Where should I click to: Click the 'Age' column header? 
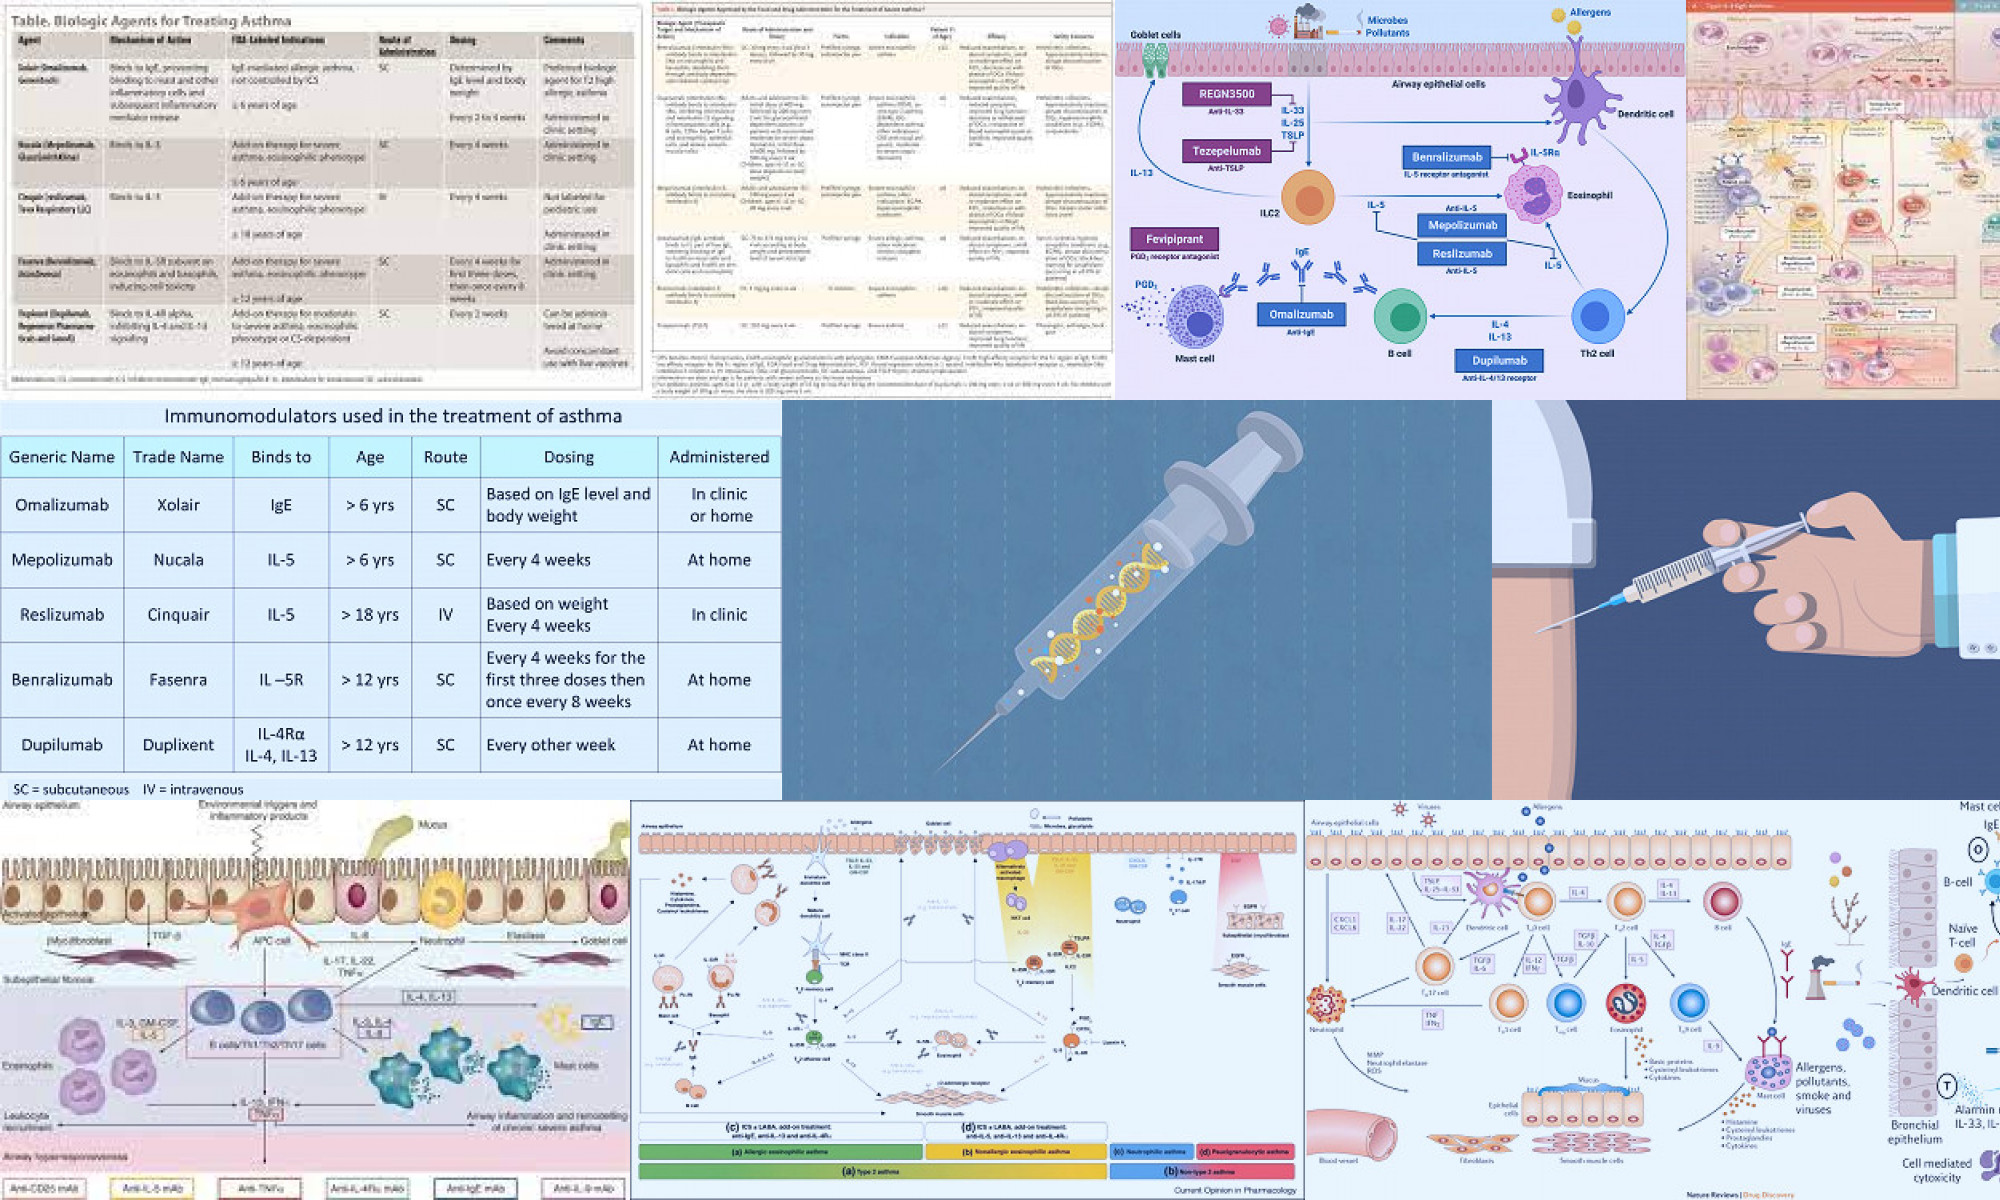click(x=370, y=457)
